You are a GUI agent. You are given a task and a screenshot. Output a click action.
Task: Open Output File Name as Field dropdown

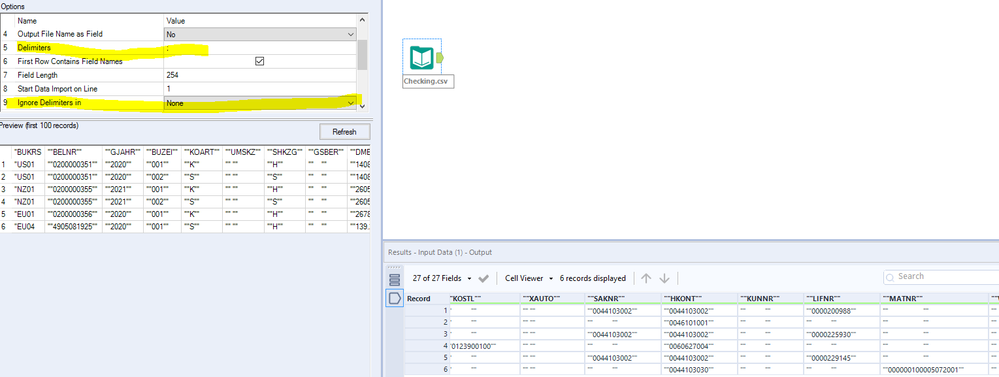click(x=351, y=34)
